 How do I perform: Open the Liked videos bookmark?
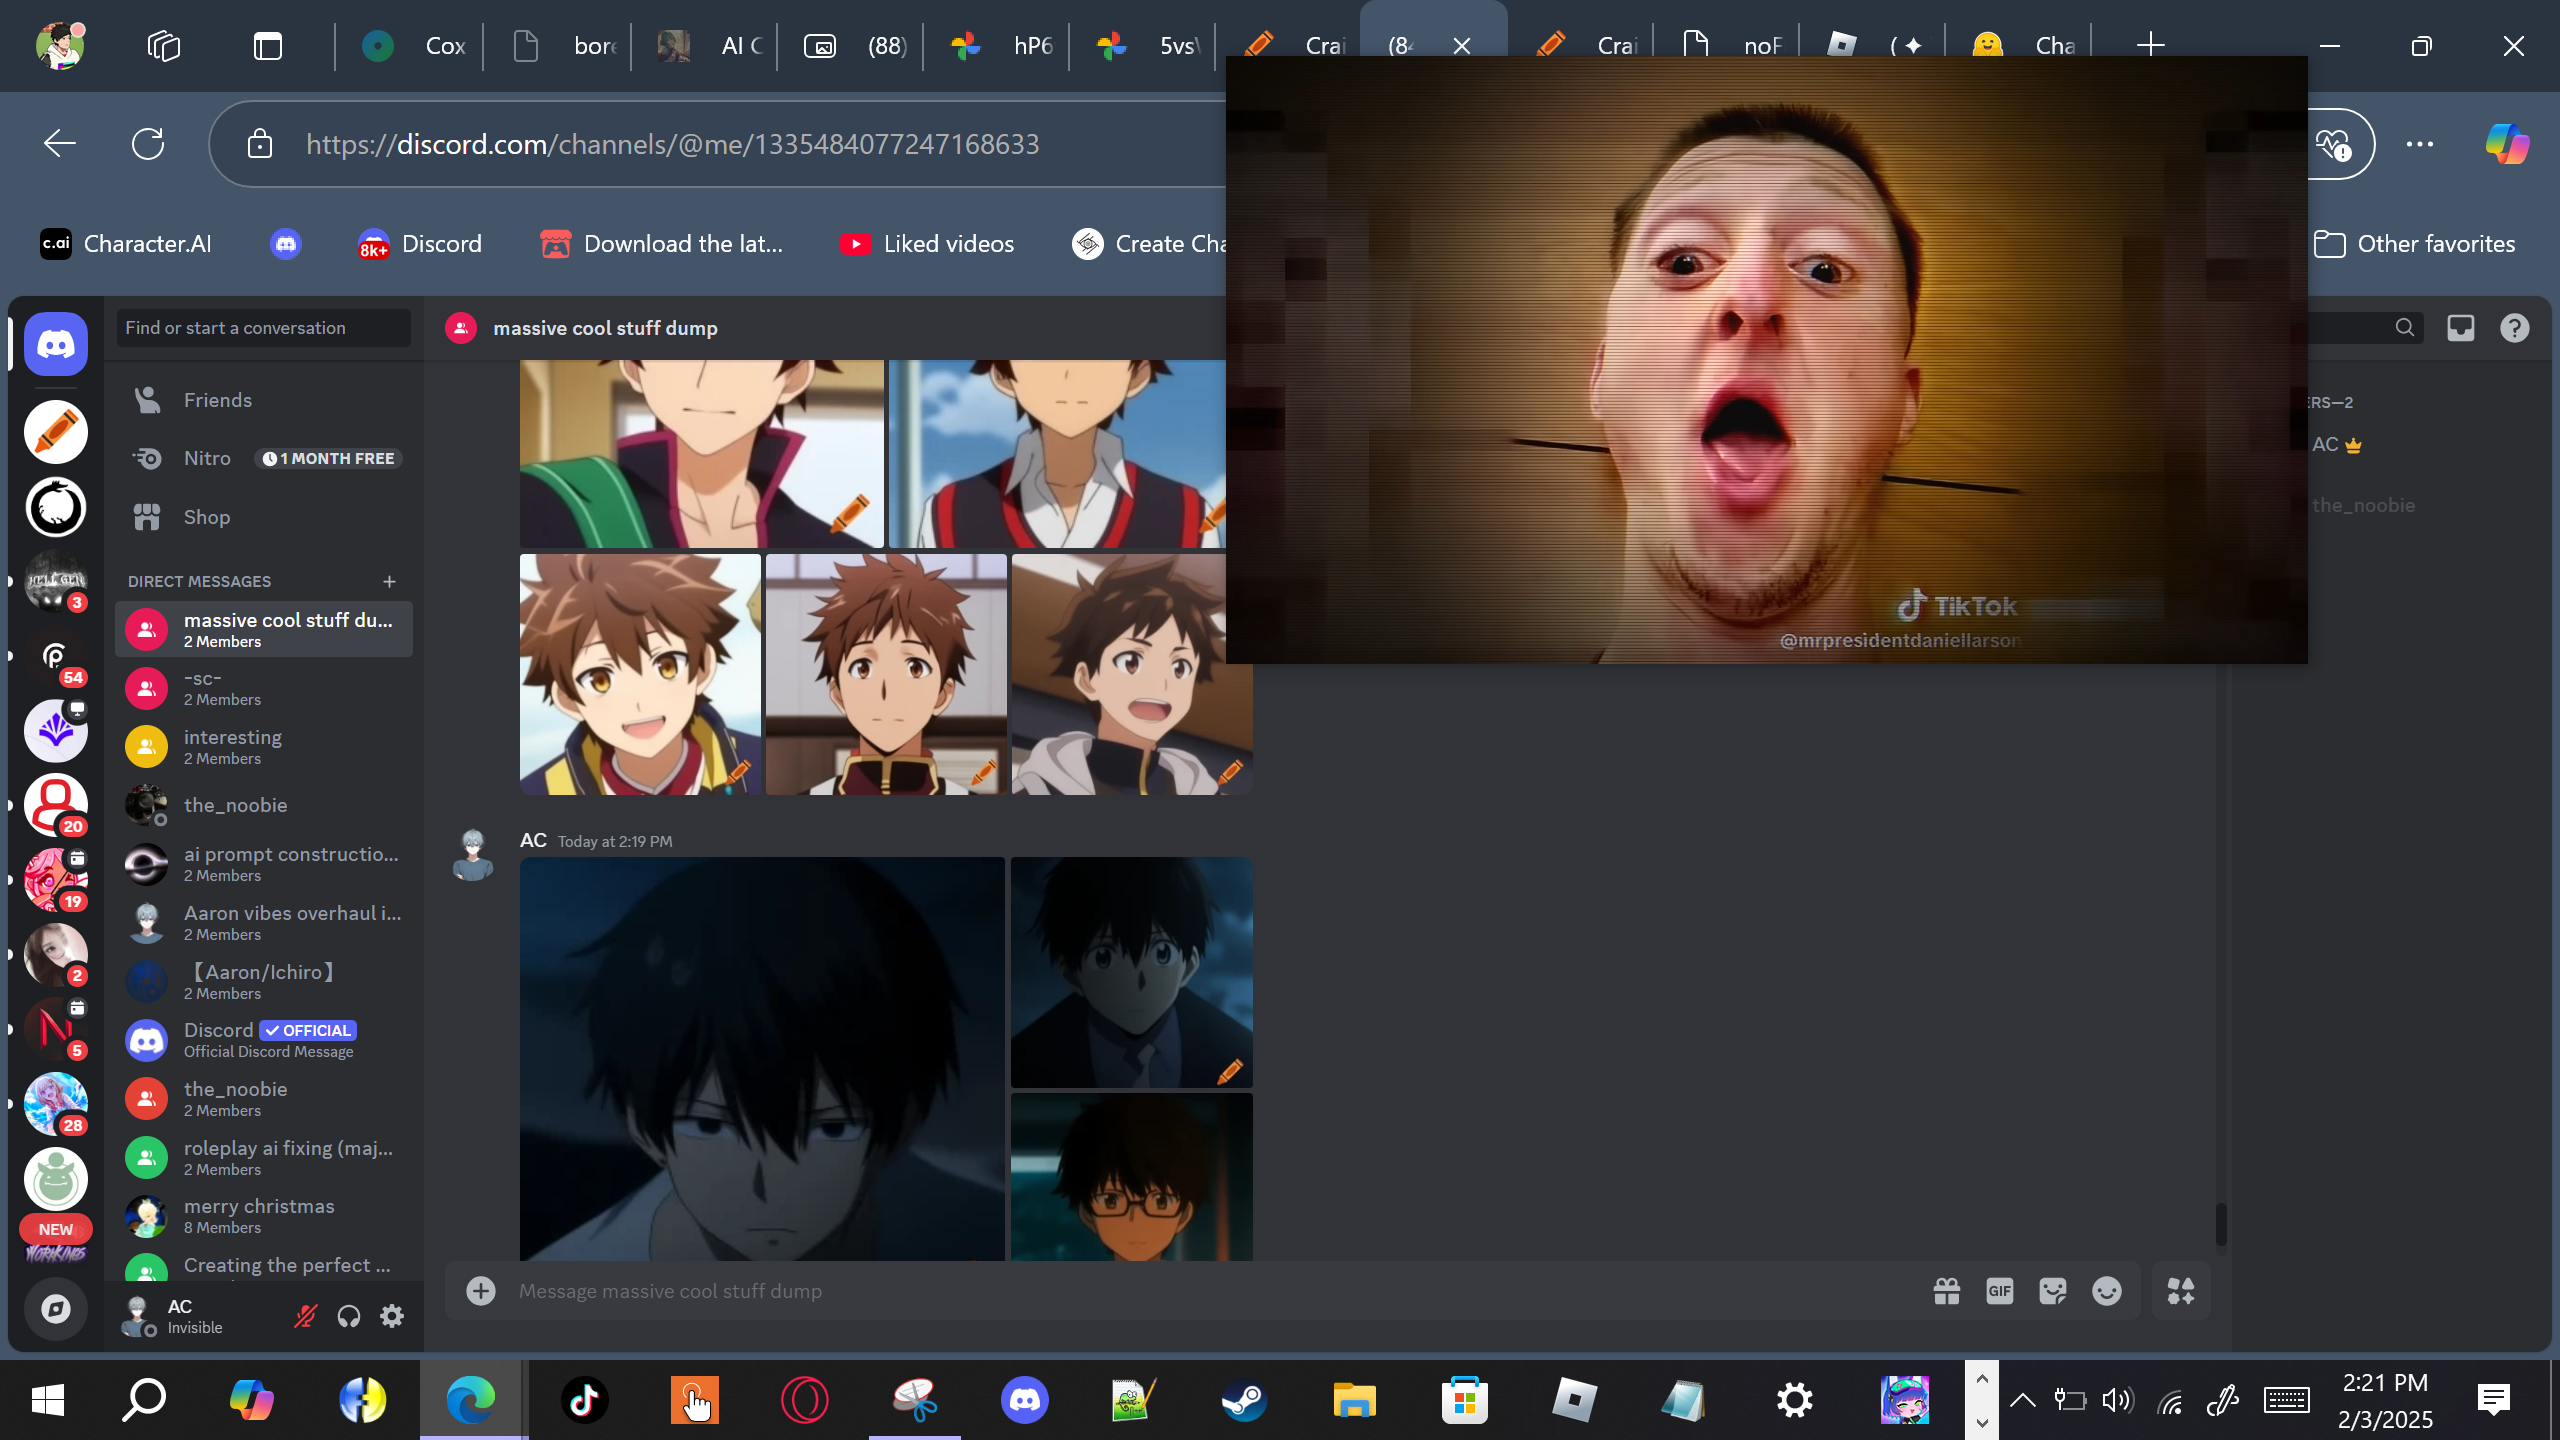(927, 244)
